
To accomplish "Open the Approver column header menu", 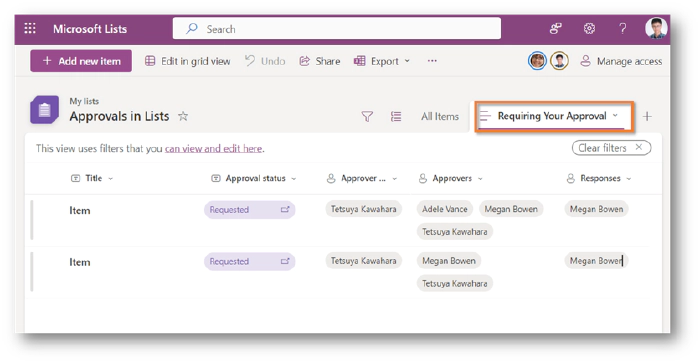I will coord(362,178).
